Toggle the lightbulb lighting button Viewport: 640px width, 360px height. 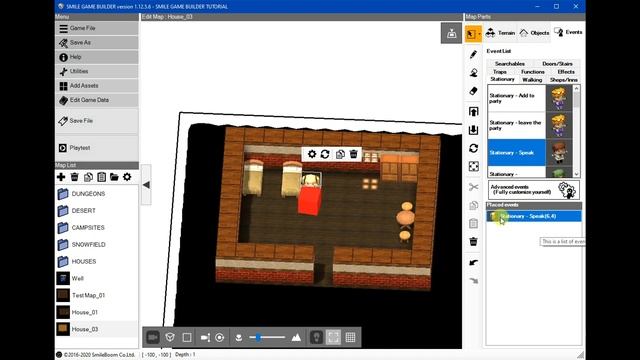pos(316,337)
